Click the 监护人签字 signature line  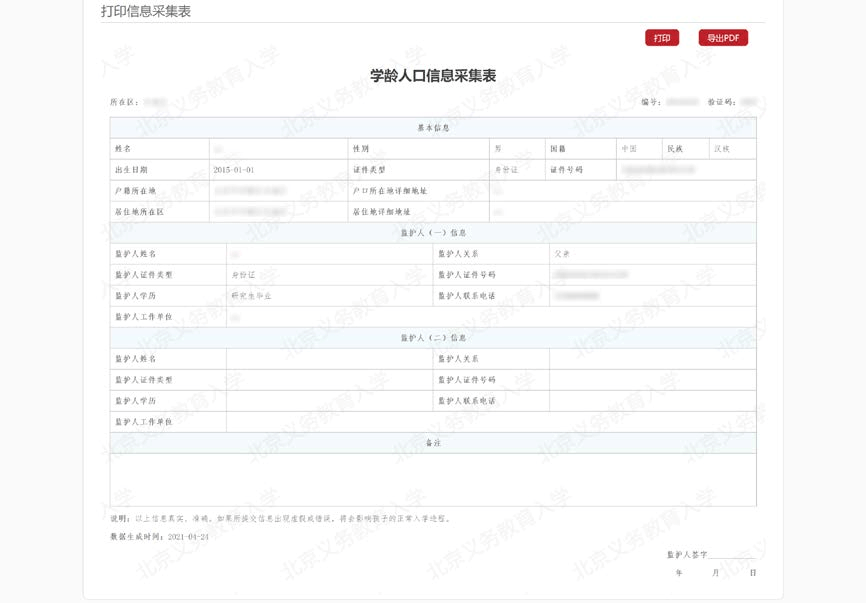731,554
